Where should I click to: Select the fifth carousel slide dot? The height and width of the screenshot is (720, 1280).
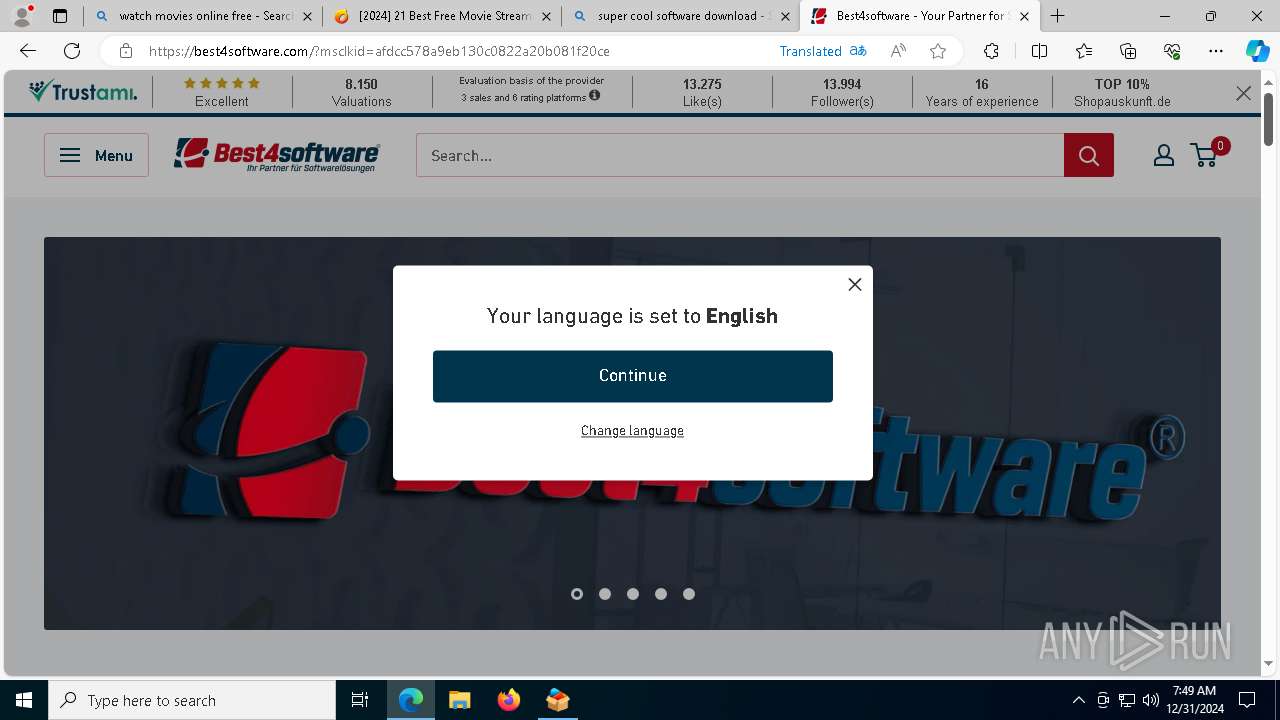689,594
